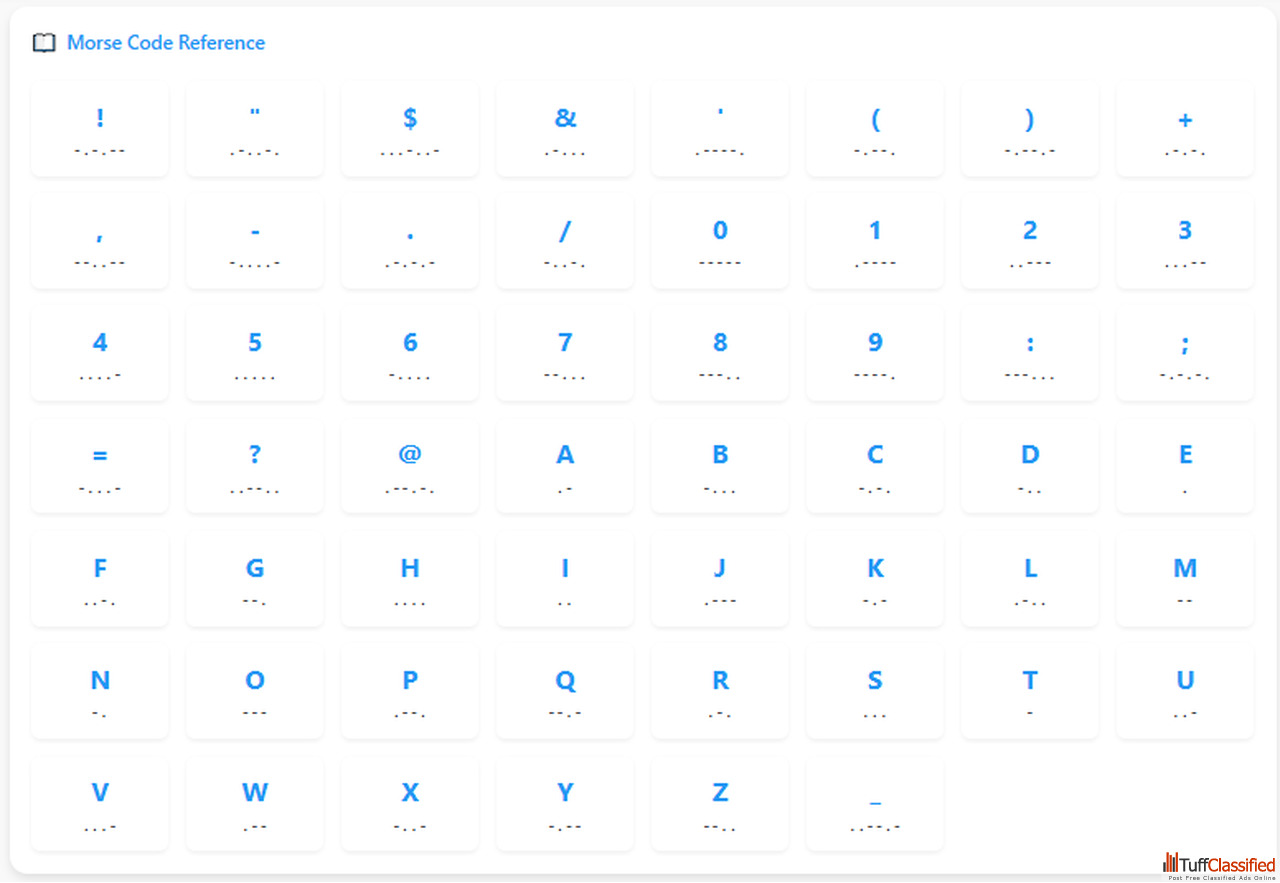Select the opening parenthesis card
The image size is (1280, 883).
(x=875, y=130)
